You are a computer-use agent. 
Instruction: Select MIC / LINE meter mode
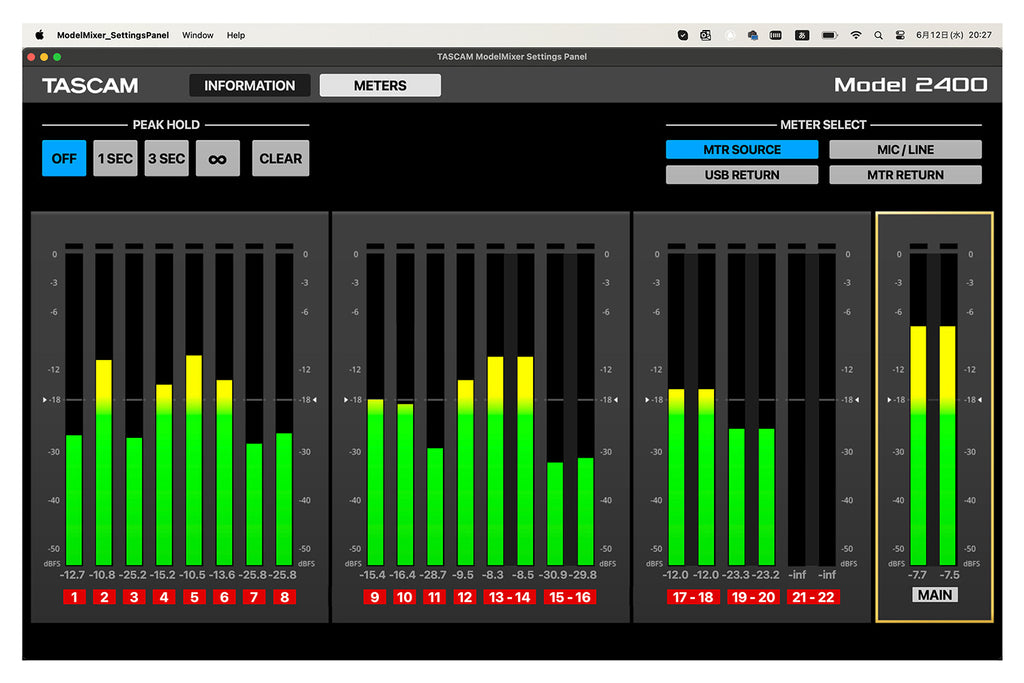pos(905,150)
